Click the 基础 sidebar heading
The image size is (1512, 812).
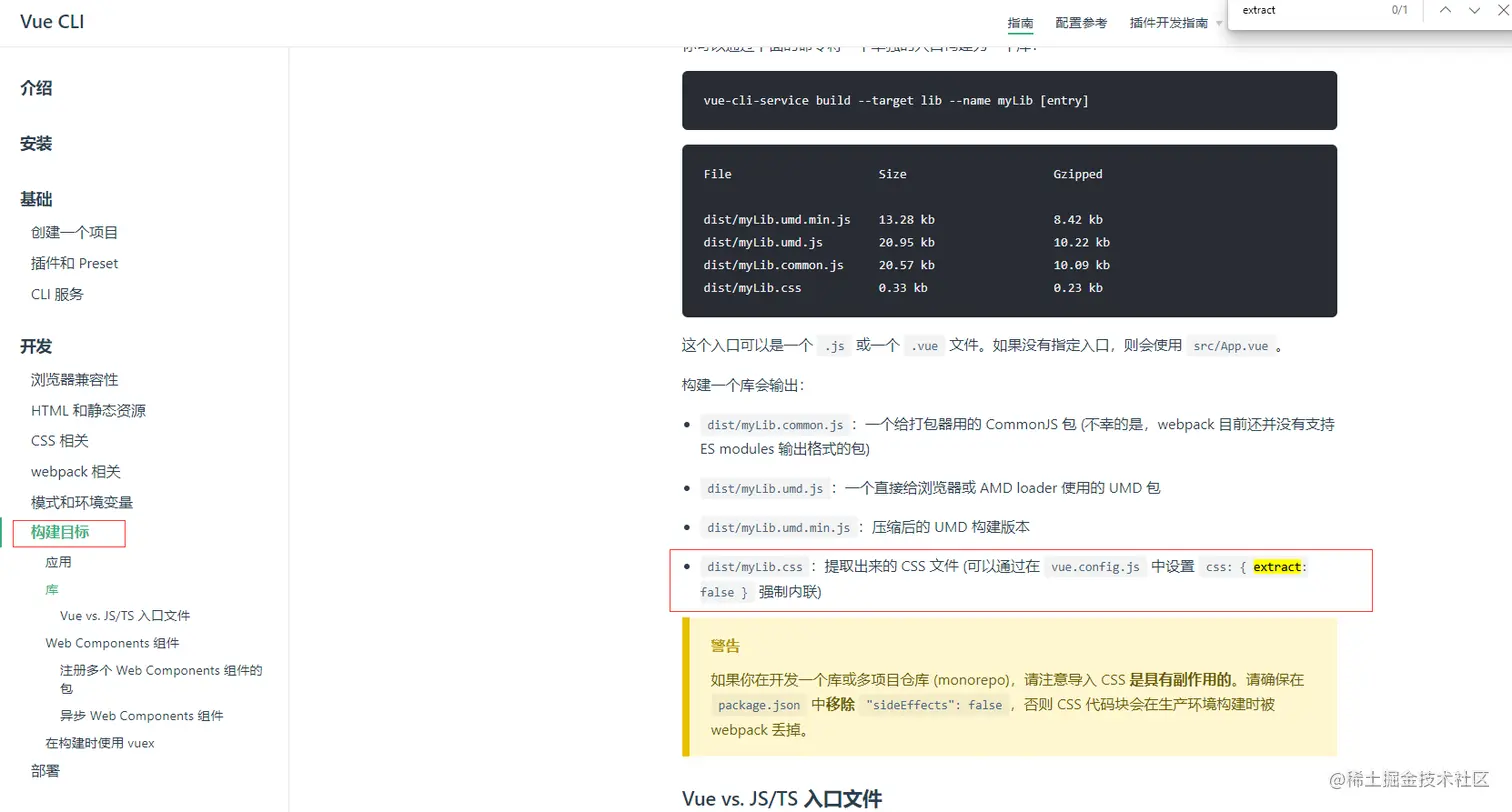point(36,199)
